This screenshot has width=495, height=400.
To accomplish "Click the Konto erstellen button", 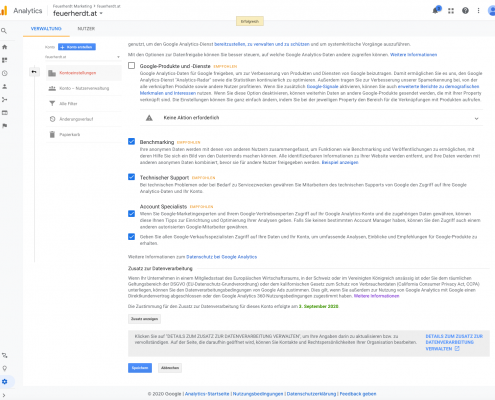I will pos(77,47).
